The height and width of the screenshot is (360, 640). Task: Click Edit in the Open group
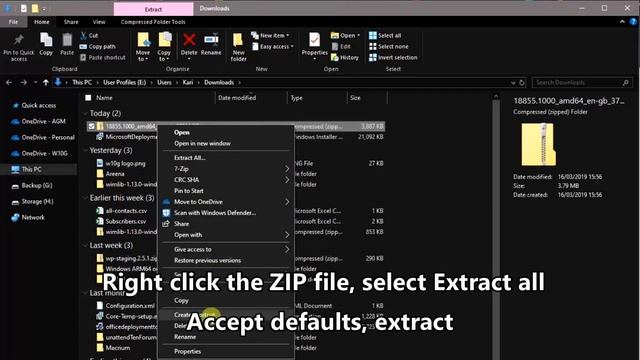pyautogui.click(x=341, y=47)
